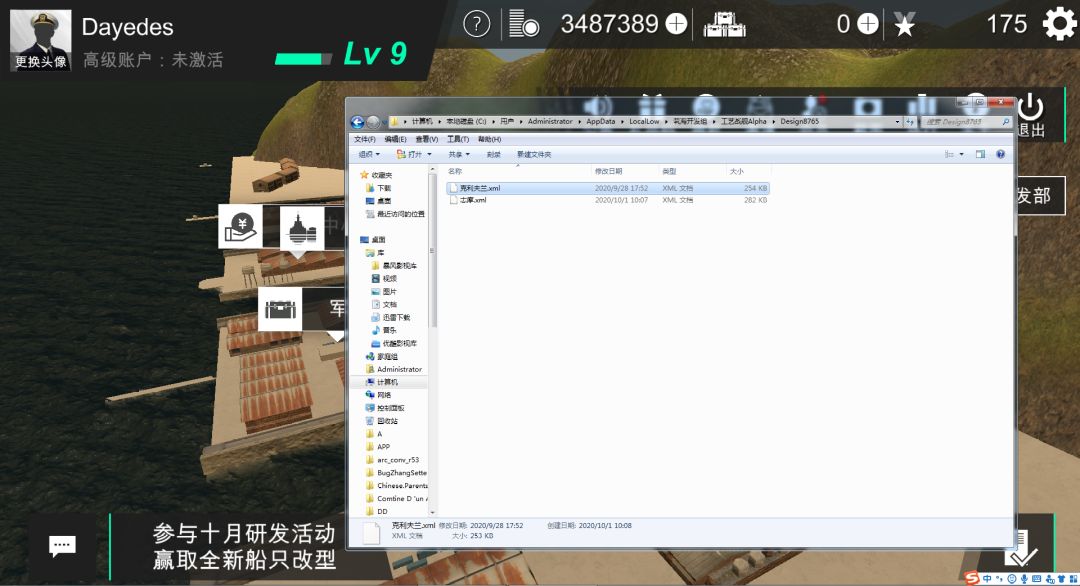Click AppData in the address path
The image size is (1080, 586).
point(601,121)
